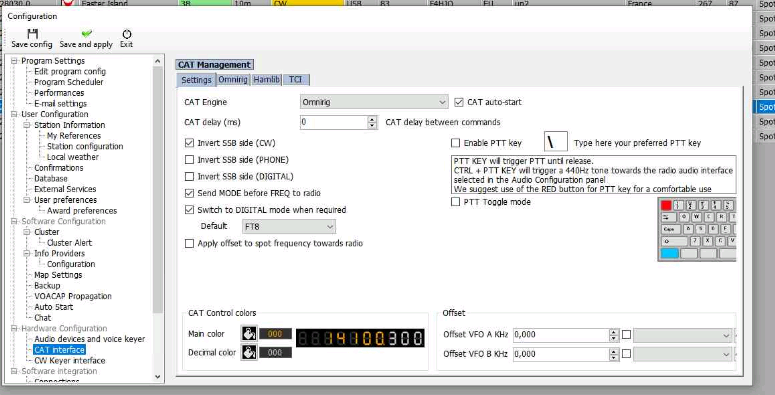Screen dimensions: 775x395
Task: Open Audio devices and voice keyer
Action: 89,339
